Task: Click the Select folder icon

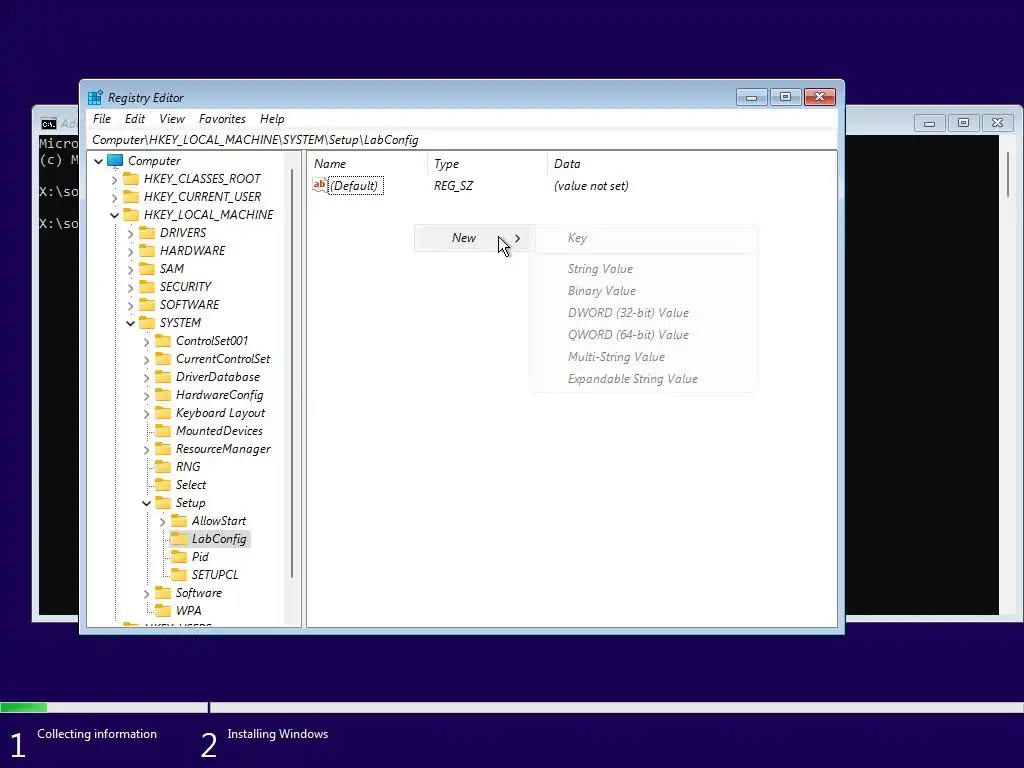Action: [x=163, y=485]
